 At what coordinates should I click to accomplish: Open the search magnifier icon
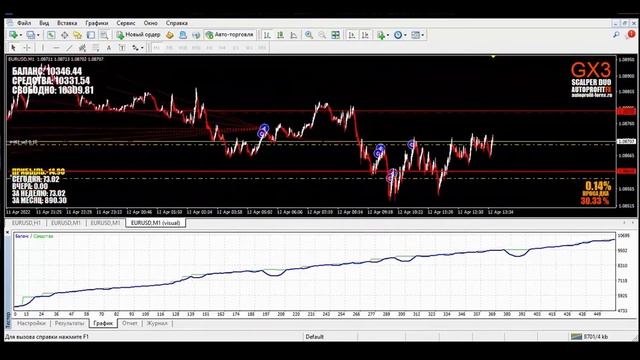[x=616, y=35]
